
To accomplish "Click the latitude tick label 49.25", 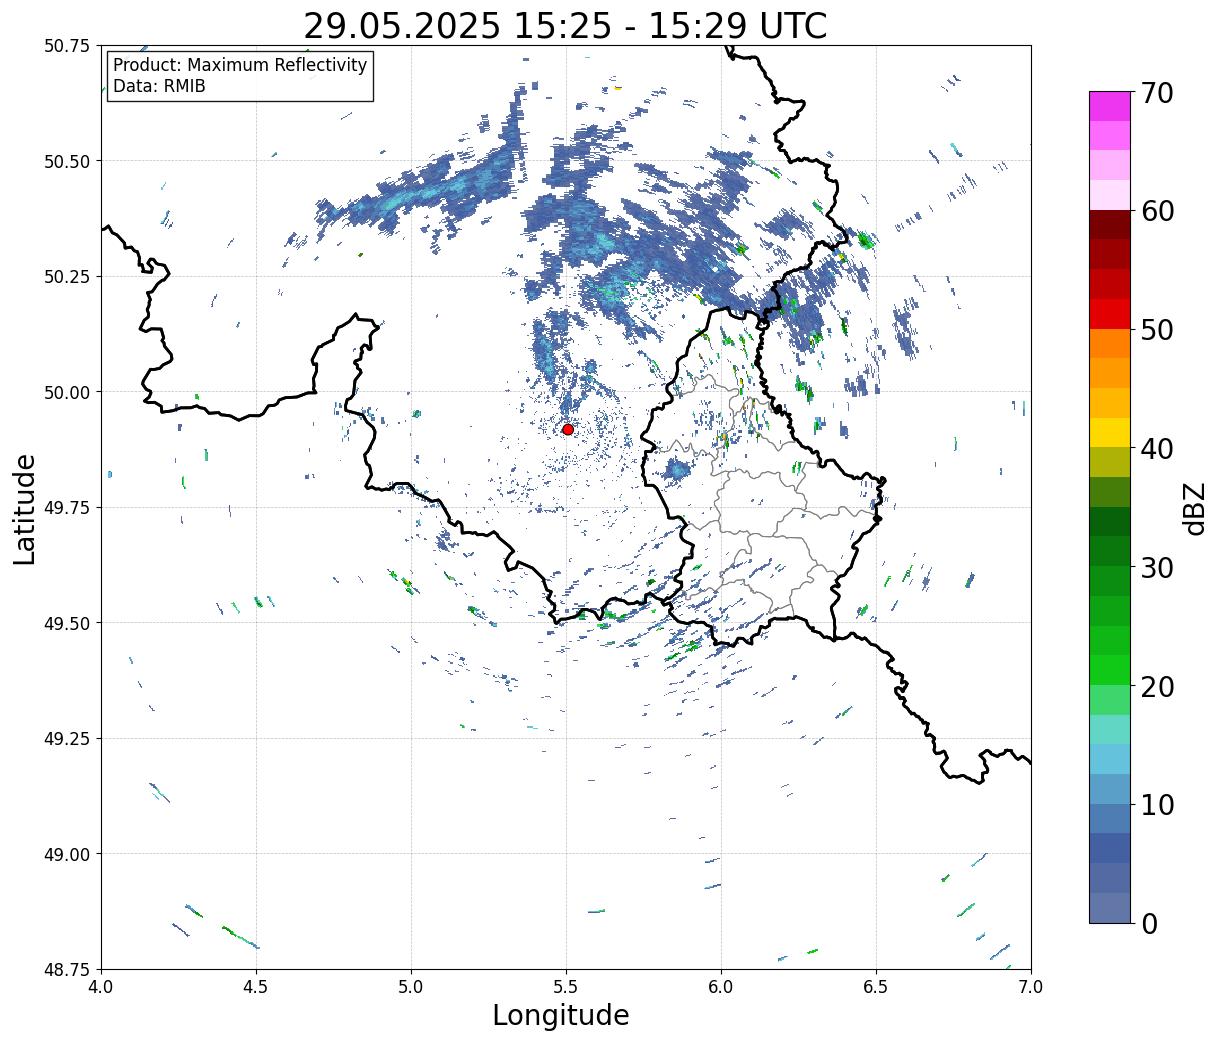I will [x=66, y=739].
